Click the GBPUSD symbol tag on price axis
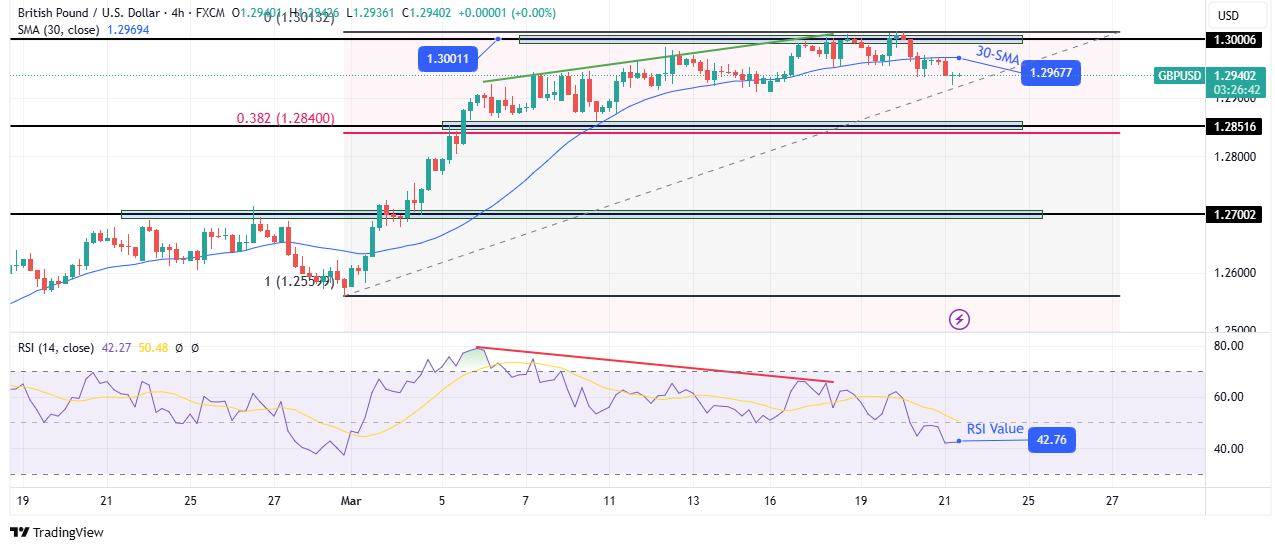 point(1178,75)
